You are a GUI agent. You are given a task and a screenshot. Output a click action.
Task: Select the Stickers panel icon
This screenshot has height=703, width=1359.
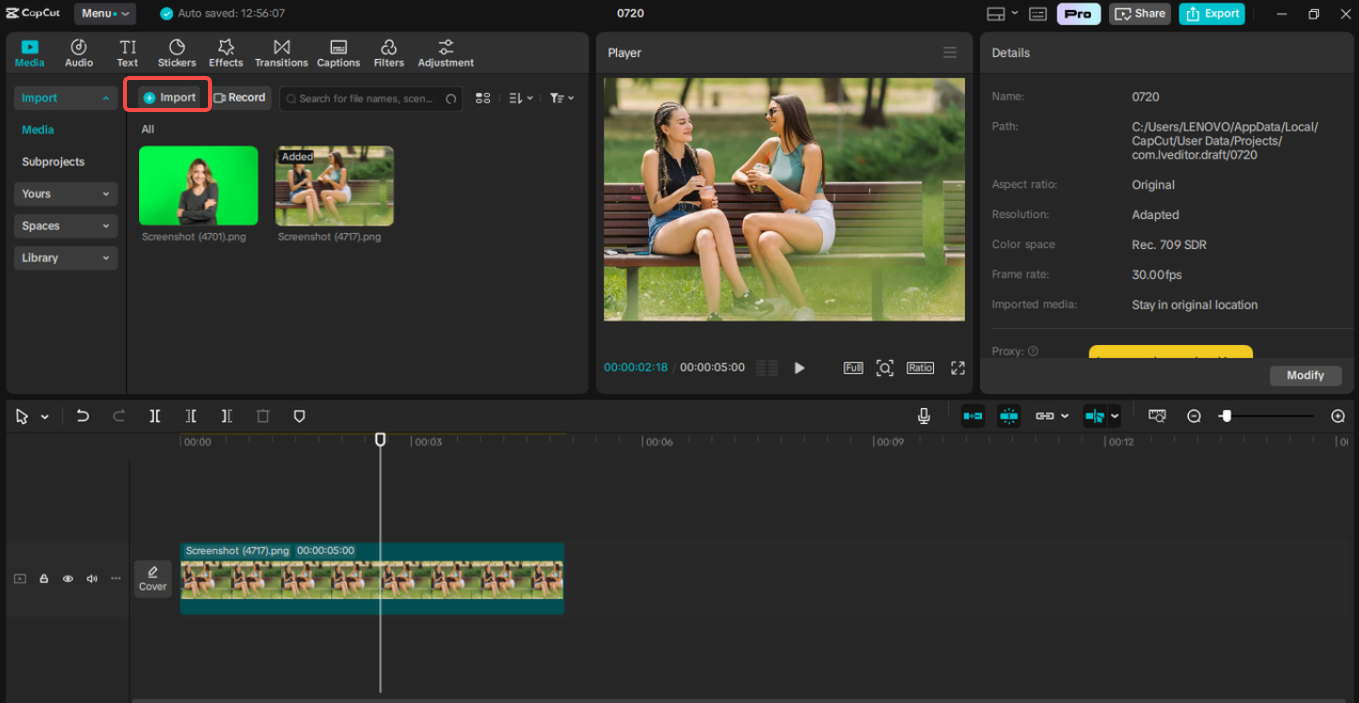coord(176,52)
